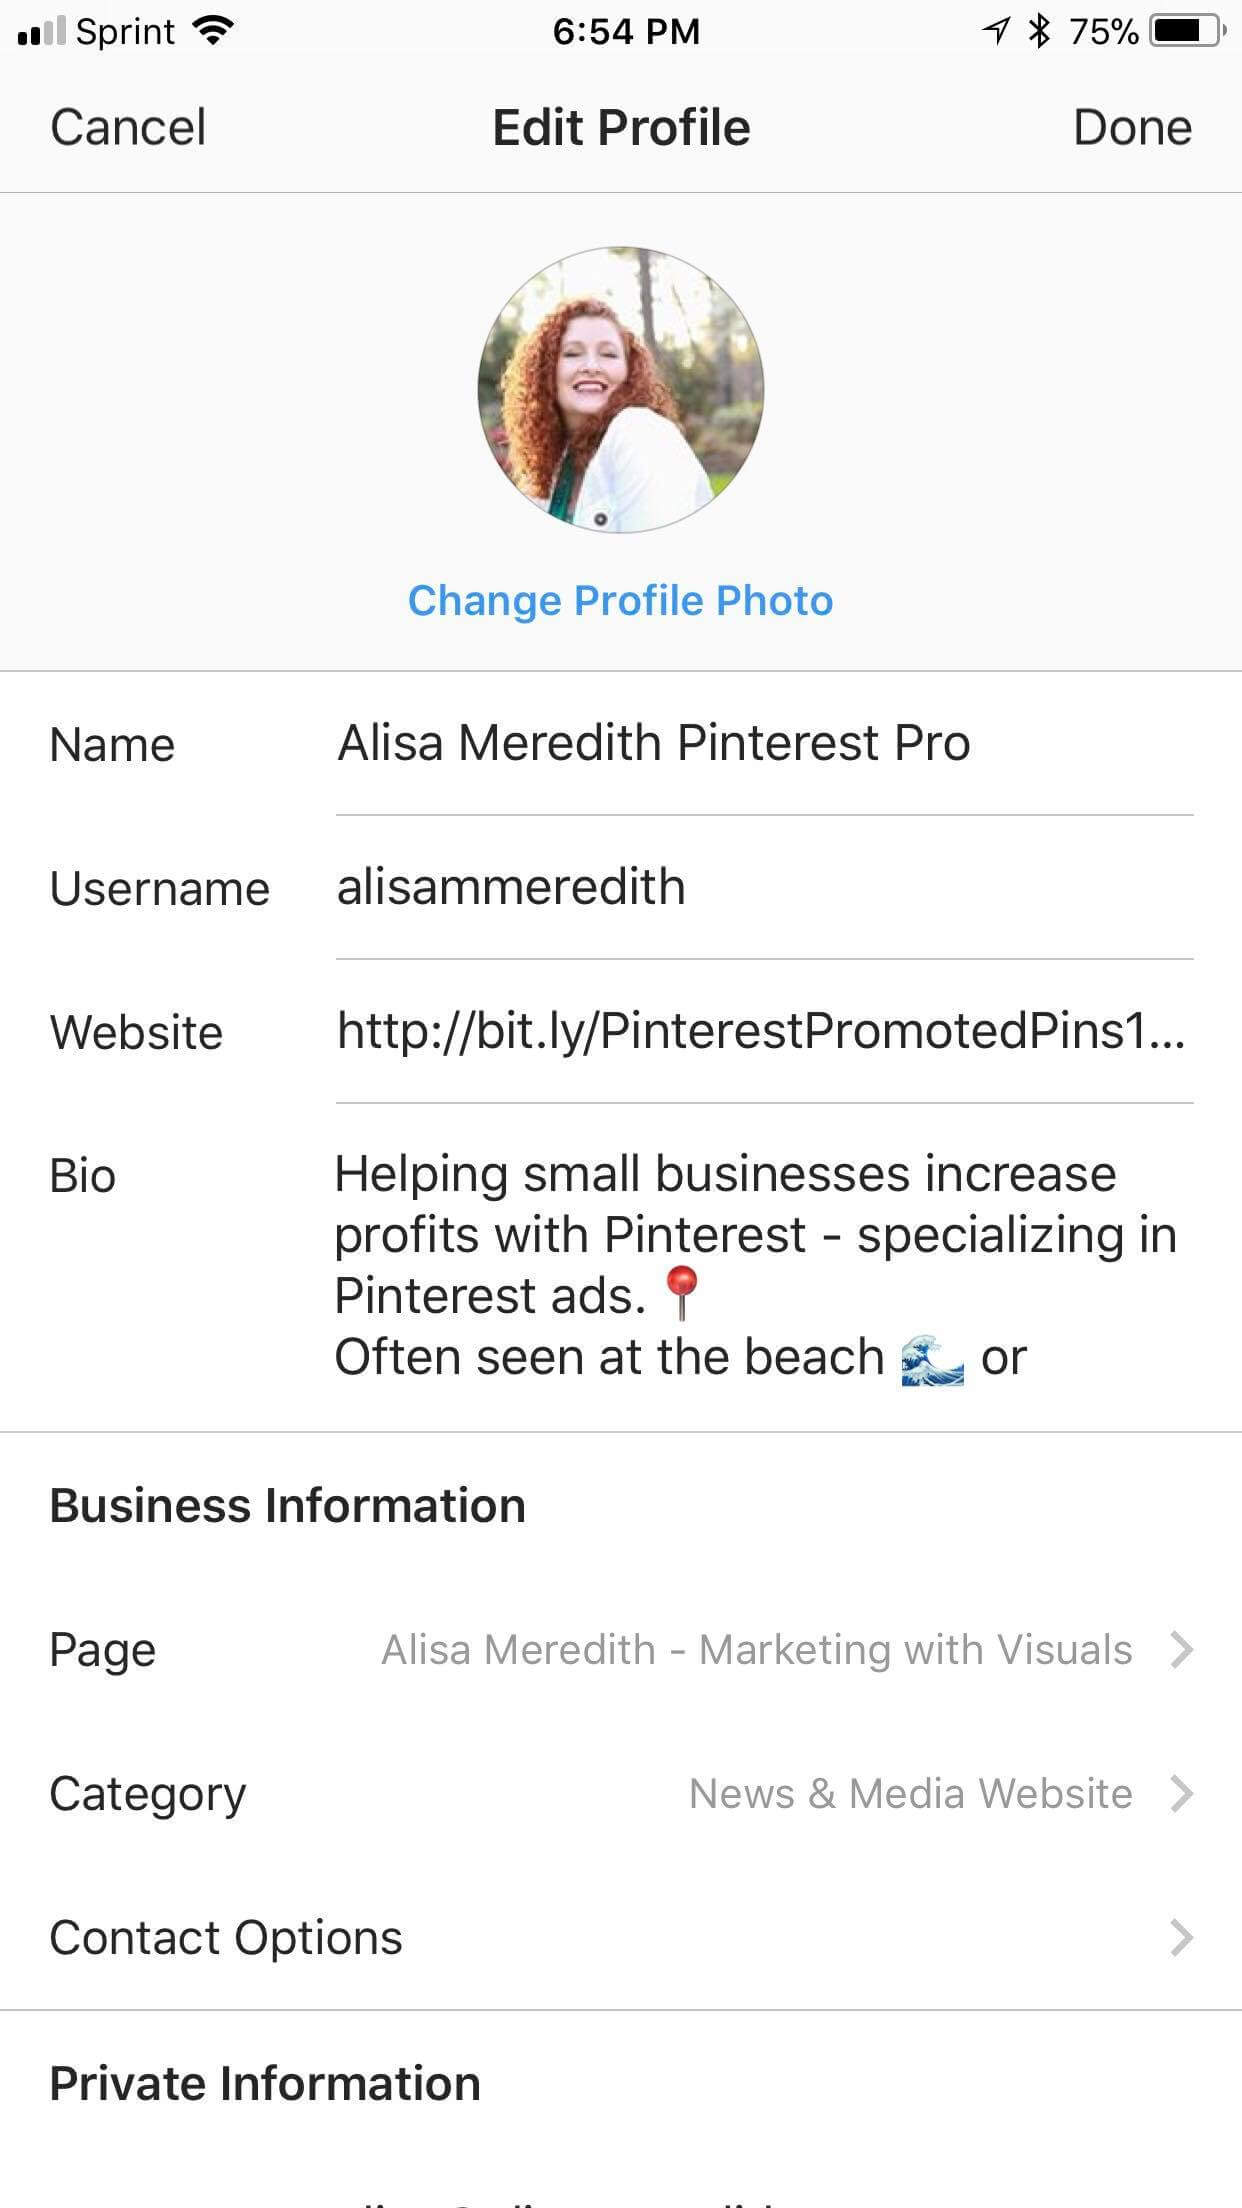The width and height of the screenshot is (1242, 2208).
Task: Tap the location arrow icon in status bar
Action: coord(993,30)
